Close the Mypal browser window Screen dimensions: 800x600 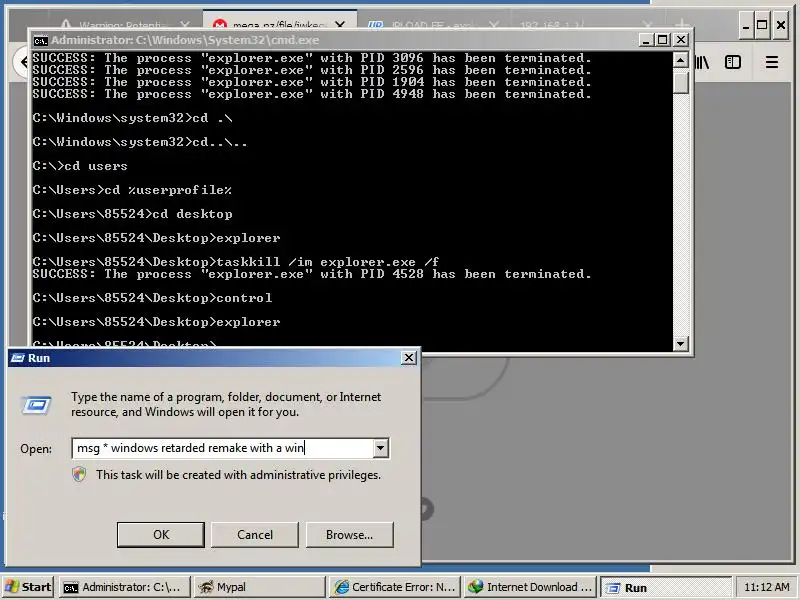[x=781, y=25]
